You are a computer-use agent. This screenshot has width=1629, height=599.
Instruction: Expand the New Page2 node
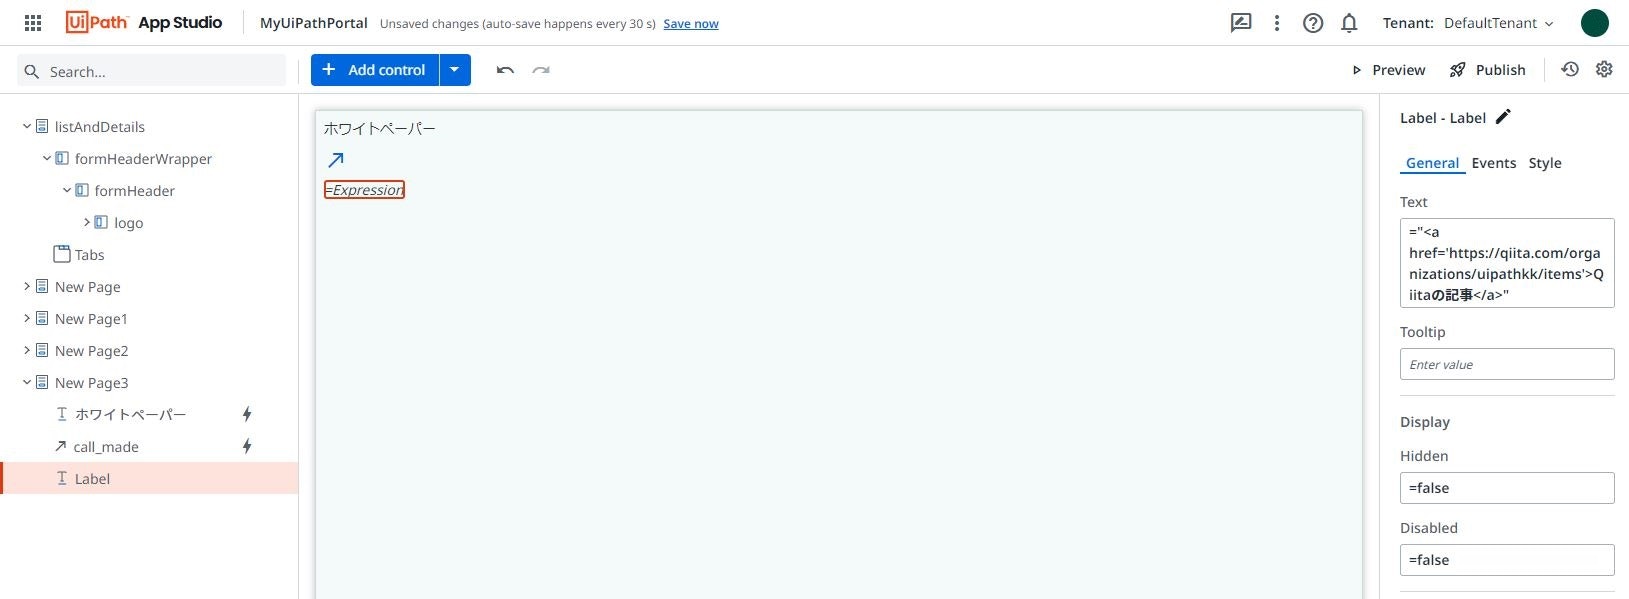pos(27,351)
